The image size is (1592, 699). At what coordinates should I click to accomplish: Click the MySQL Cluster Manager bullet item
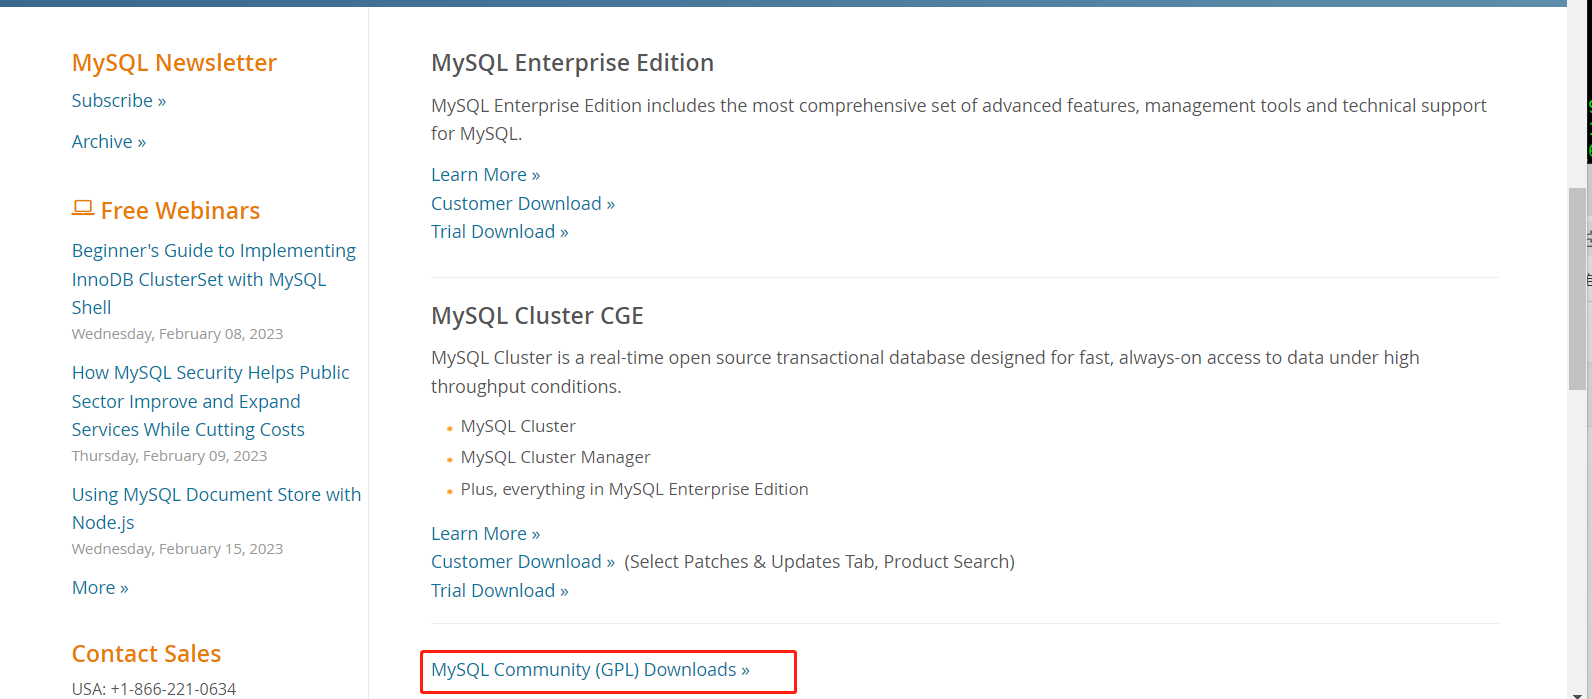tap(555, 456)
